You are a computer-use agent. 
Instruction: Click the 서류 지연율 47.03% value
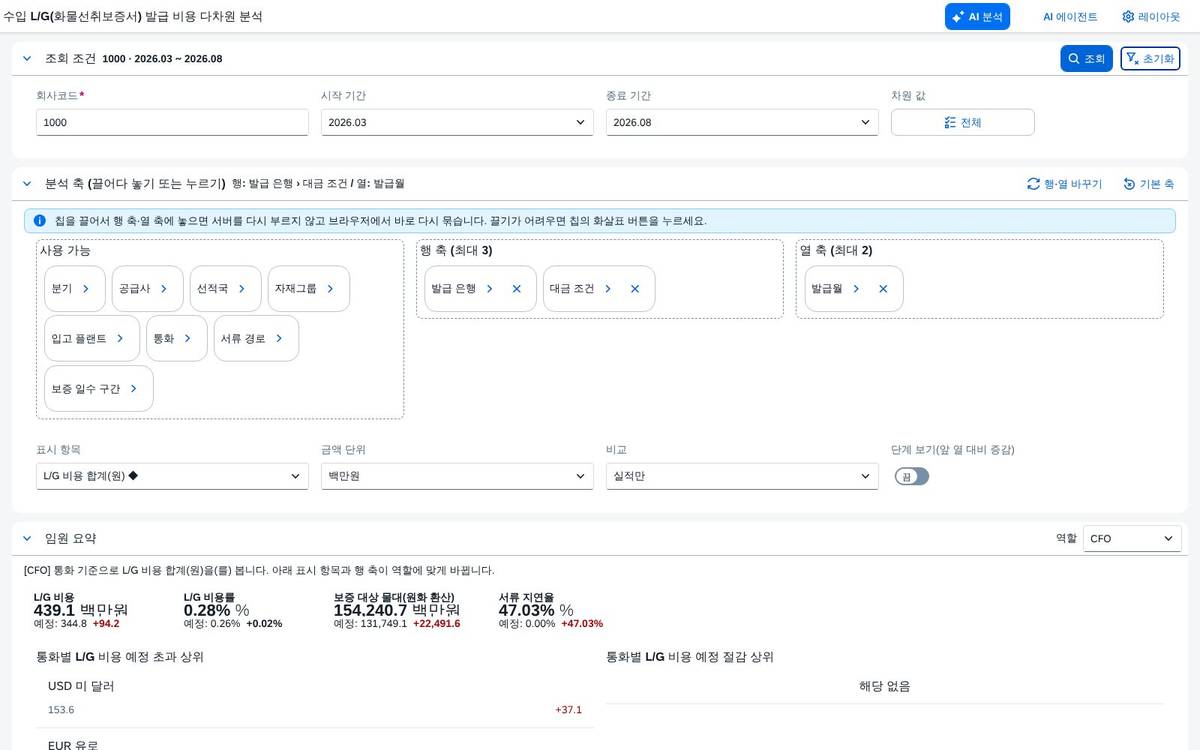(536, 610)
